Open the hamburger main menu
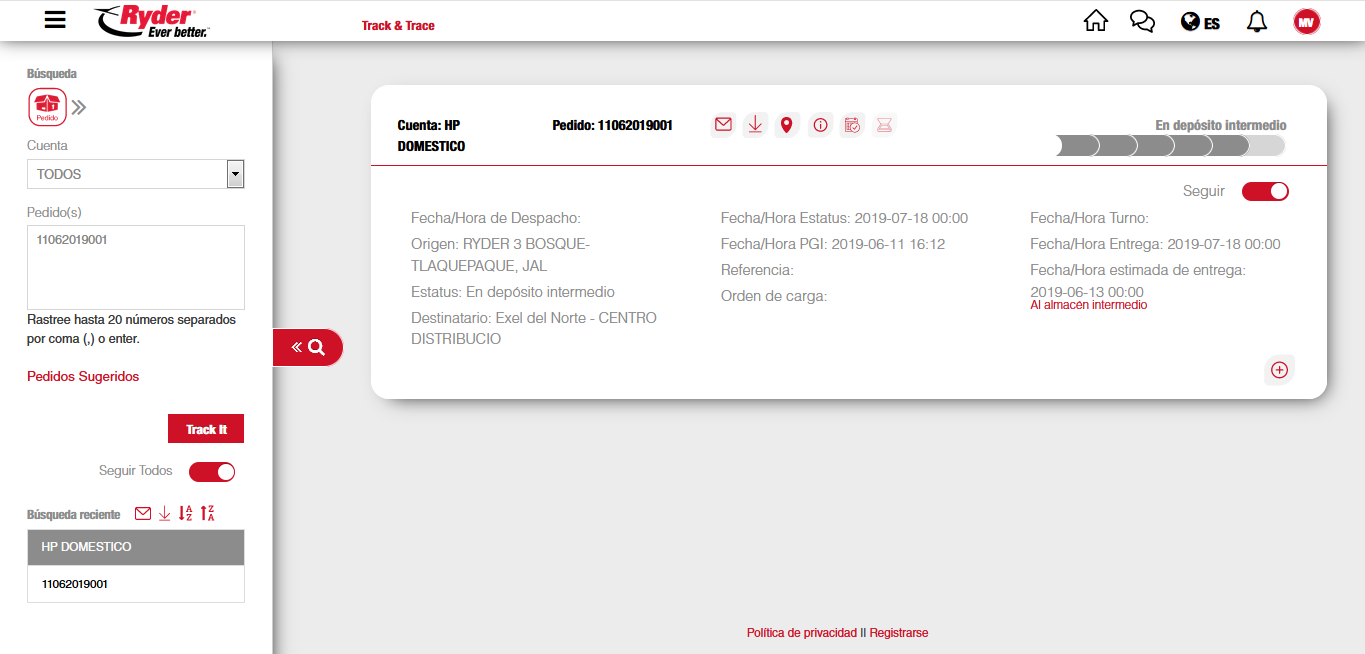Image resolution: width=1365 pixels, height=654 pixels. (x=55, y=20)
